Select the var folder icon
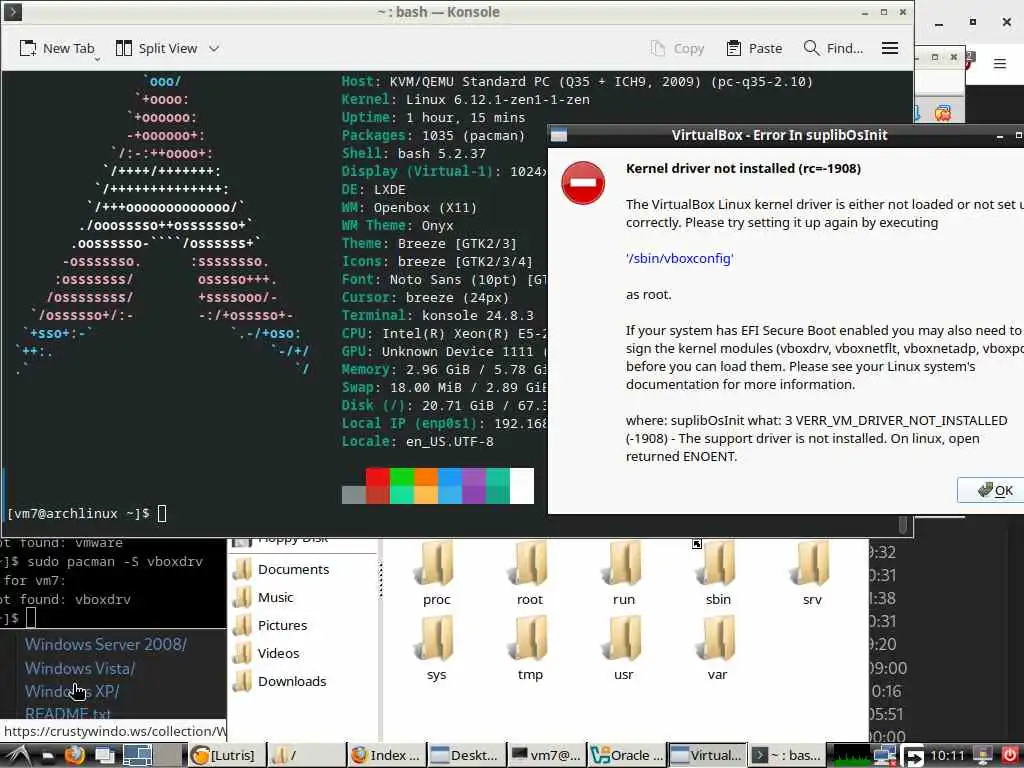Image resolution: width=1024 pixels, height=768 pixels. click(718, 639)
